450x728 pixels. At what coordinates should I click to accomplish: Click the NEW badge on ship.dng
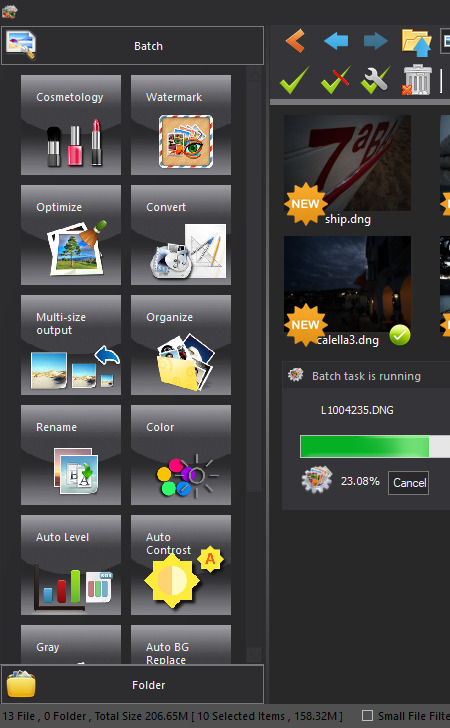[x=306, y=204]
